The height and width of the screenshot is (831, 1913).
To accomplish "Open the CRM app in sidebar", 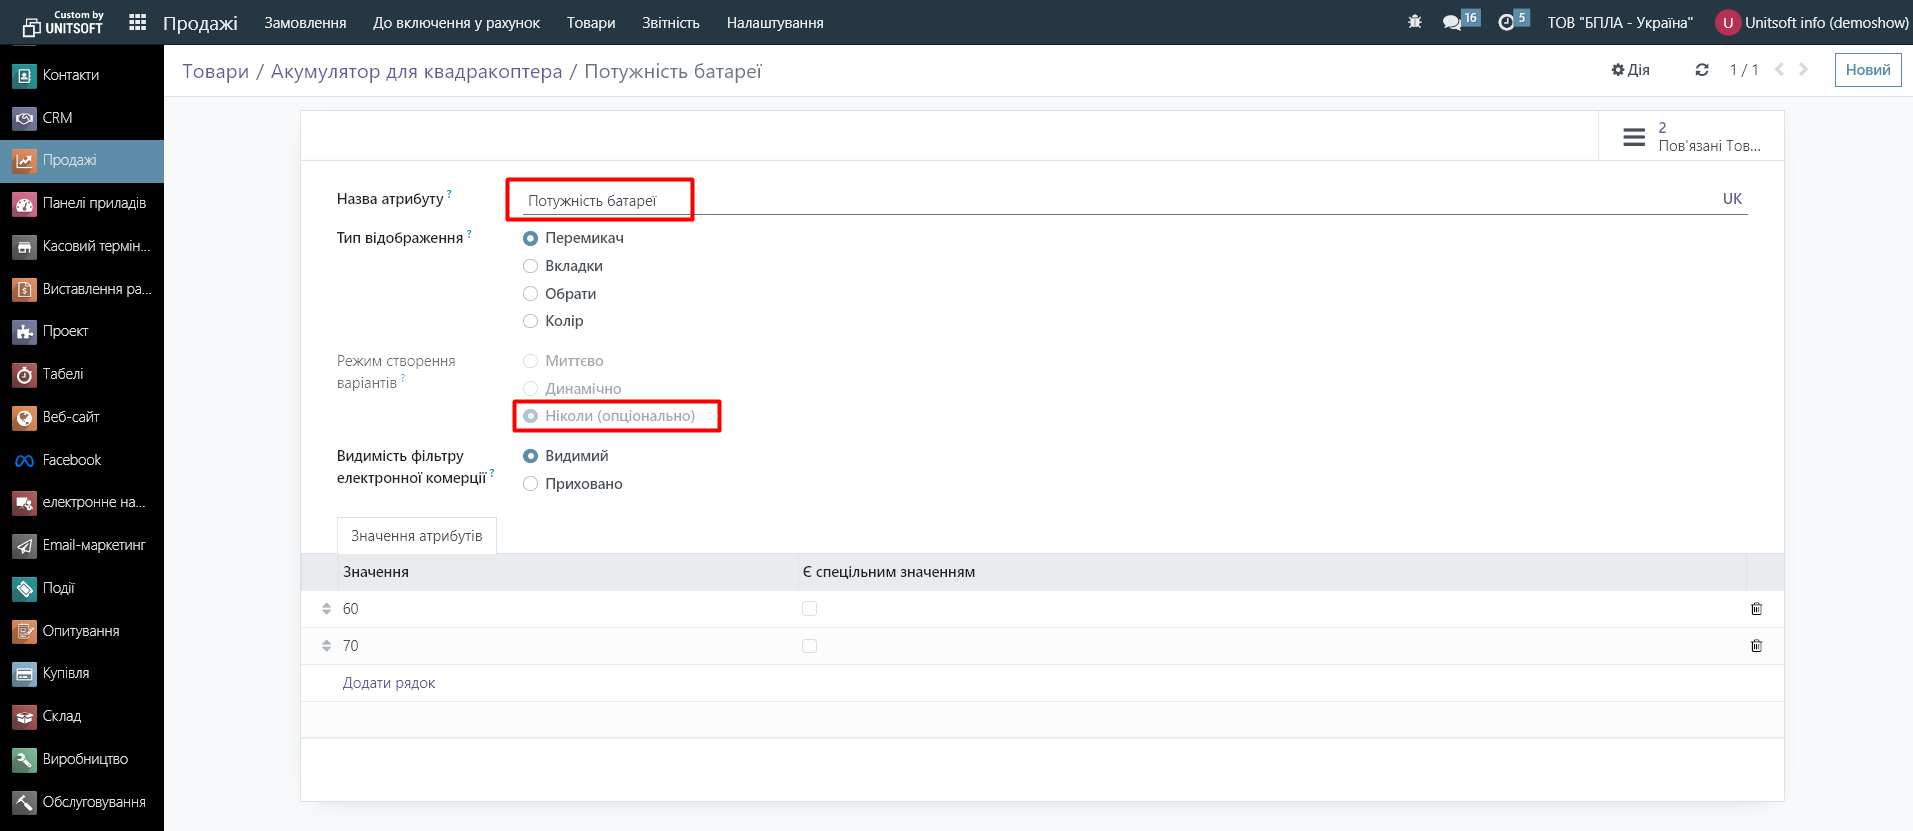I will pos(57,118).
